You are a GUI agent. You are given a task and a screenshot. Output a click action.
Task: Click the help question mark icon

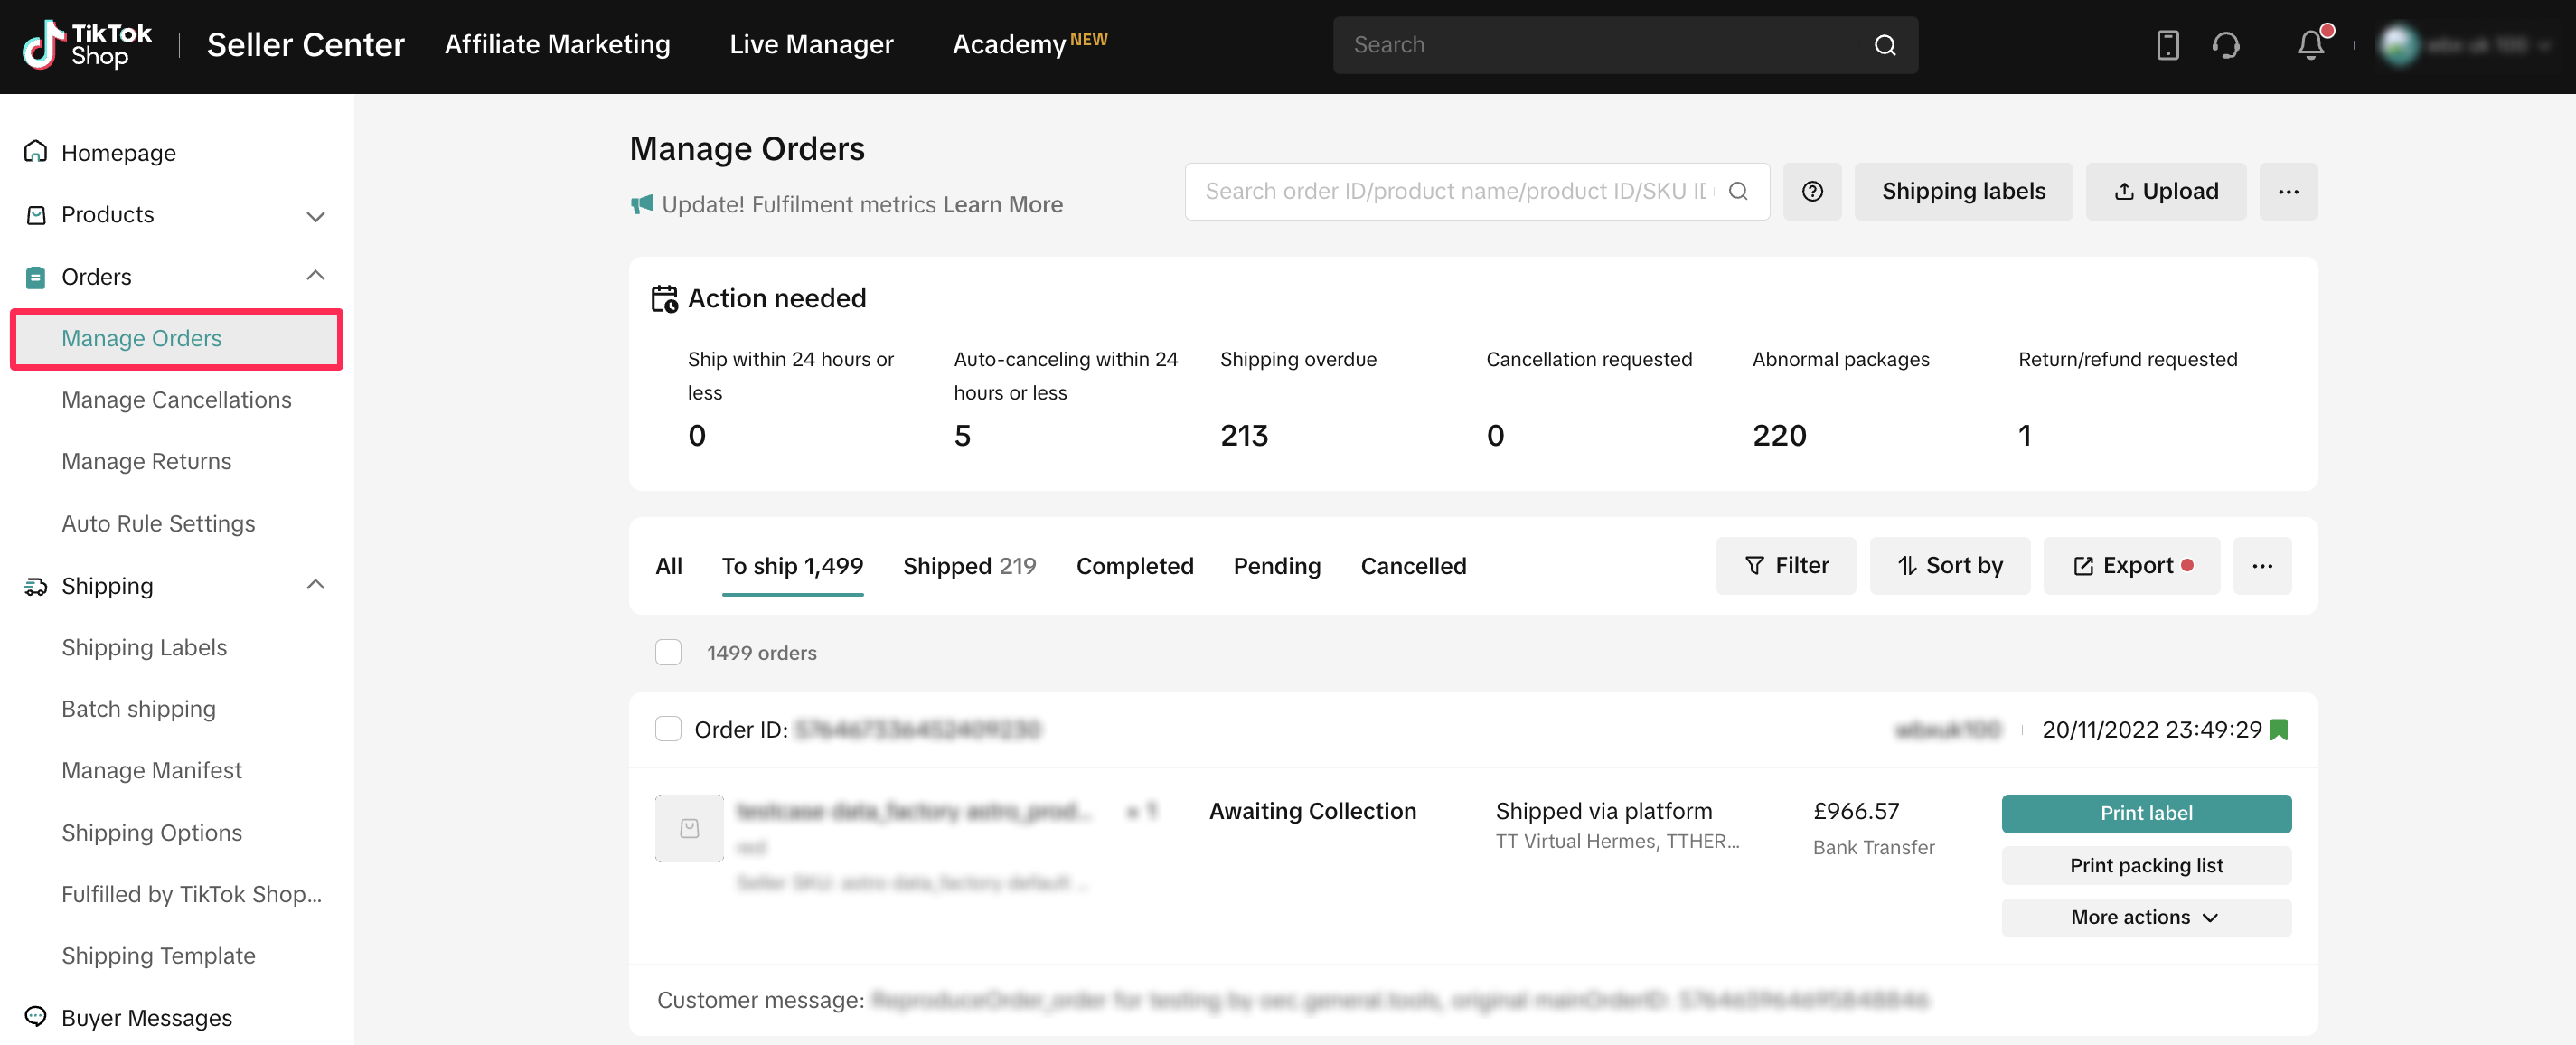coord(1812,191)
